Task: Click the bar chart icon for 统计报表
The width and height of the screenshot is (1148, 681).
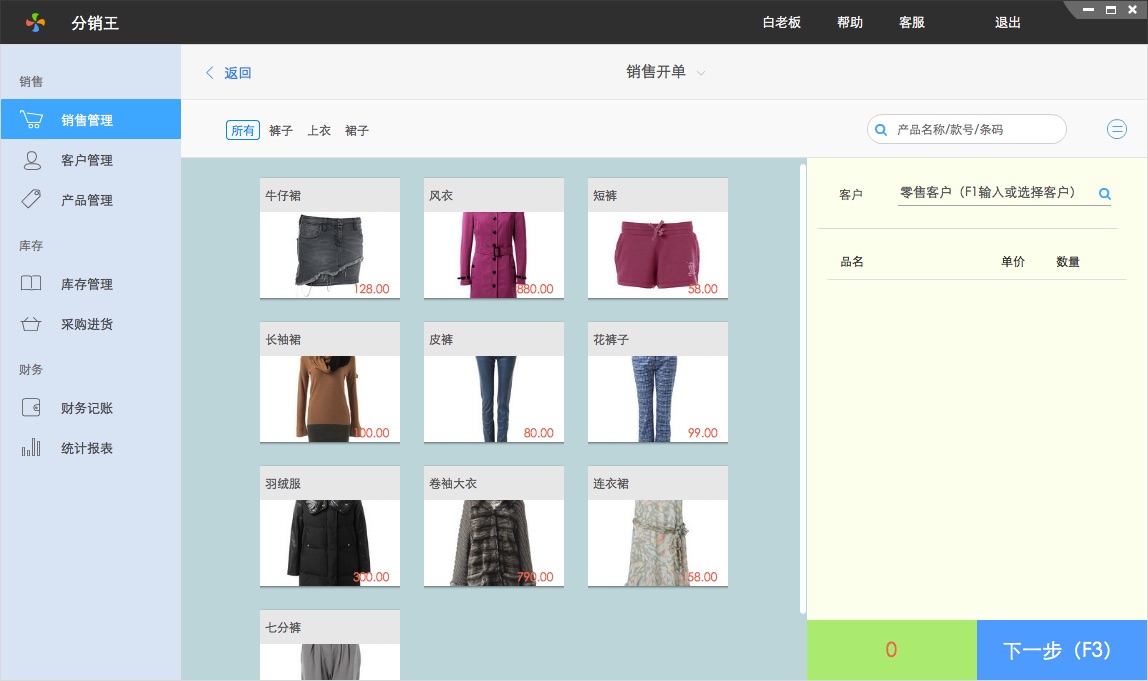Action: point(31,448)
